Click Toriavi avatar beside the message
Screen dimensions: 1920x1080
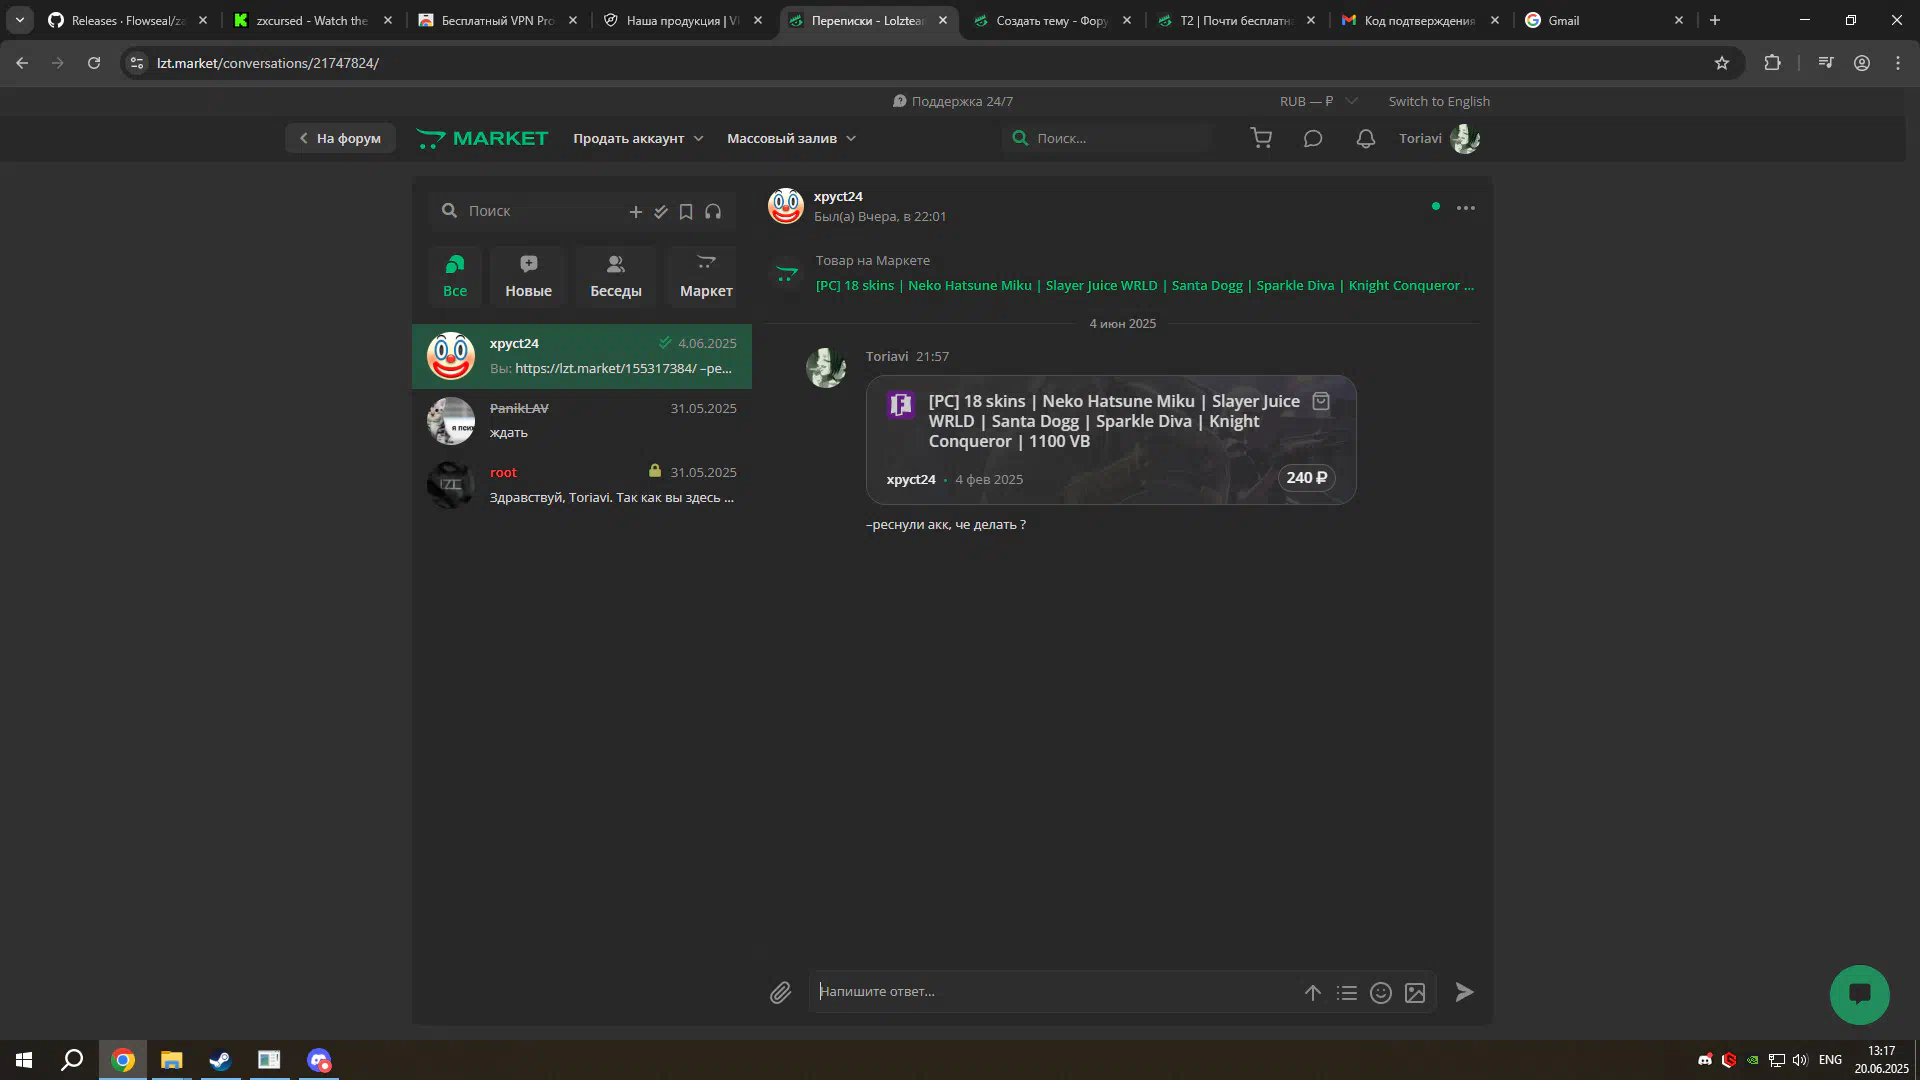pyautogui.click(x=826, y=368)
